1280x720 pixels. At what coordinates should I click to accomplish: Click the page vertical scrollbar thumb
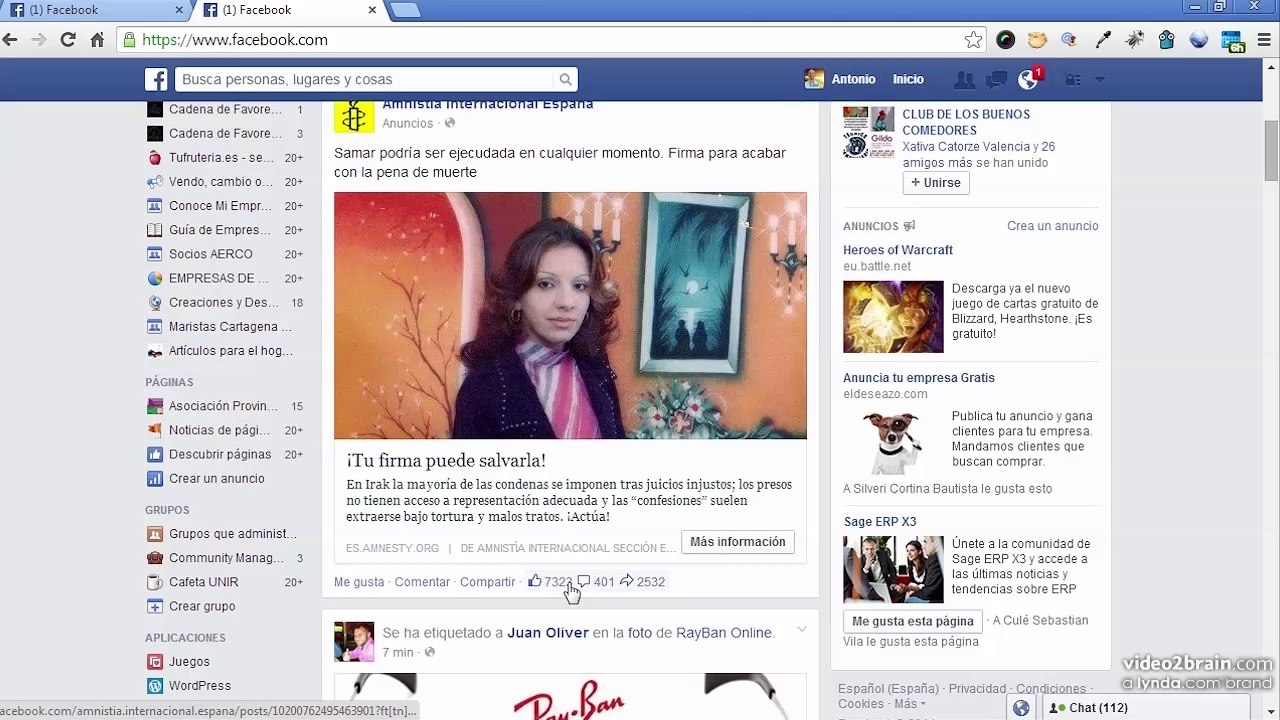(1271, 150)
